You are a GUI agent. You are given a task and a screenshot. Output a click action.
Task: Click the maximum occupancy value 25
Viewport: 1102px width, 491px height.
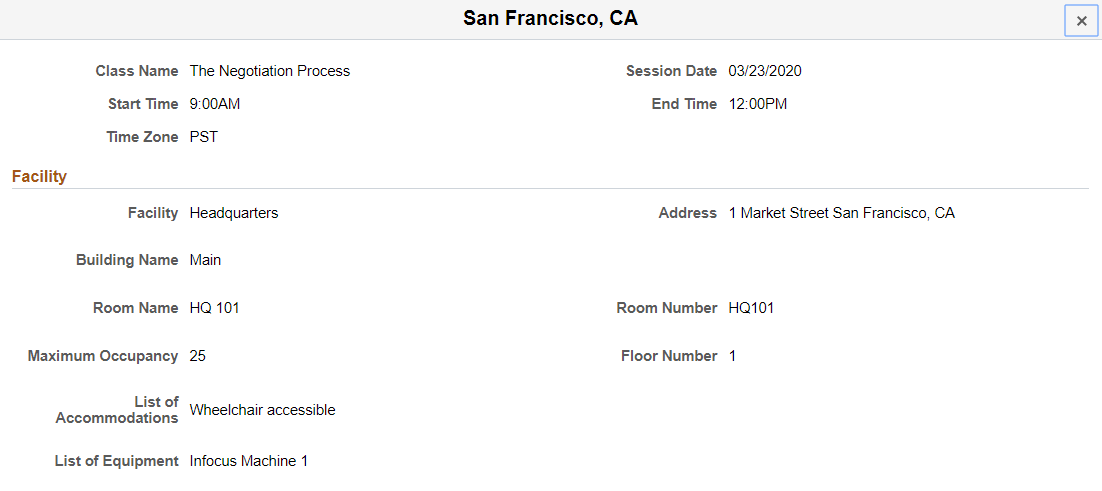pos(198,356)
